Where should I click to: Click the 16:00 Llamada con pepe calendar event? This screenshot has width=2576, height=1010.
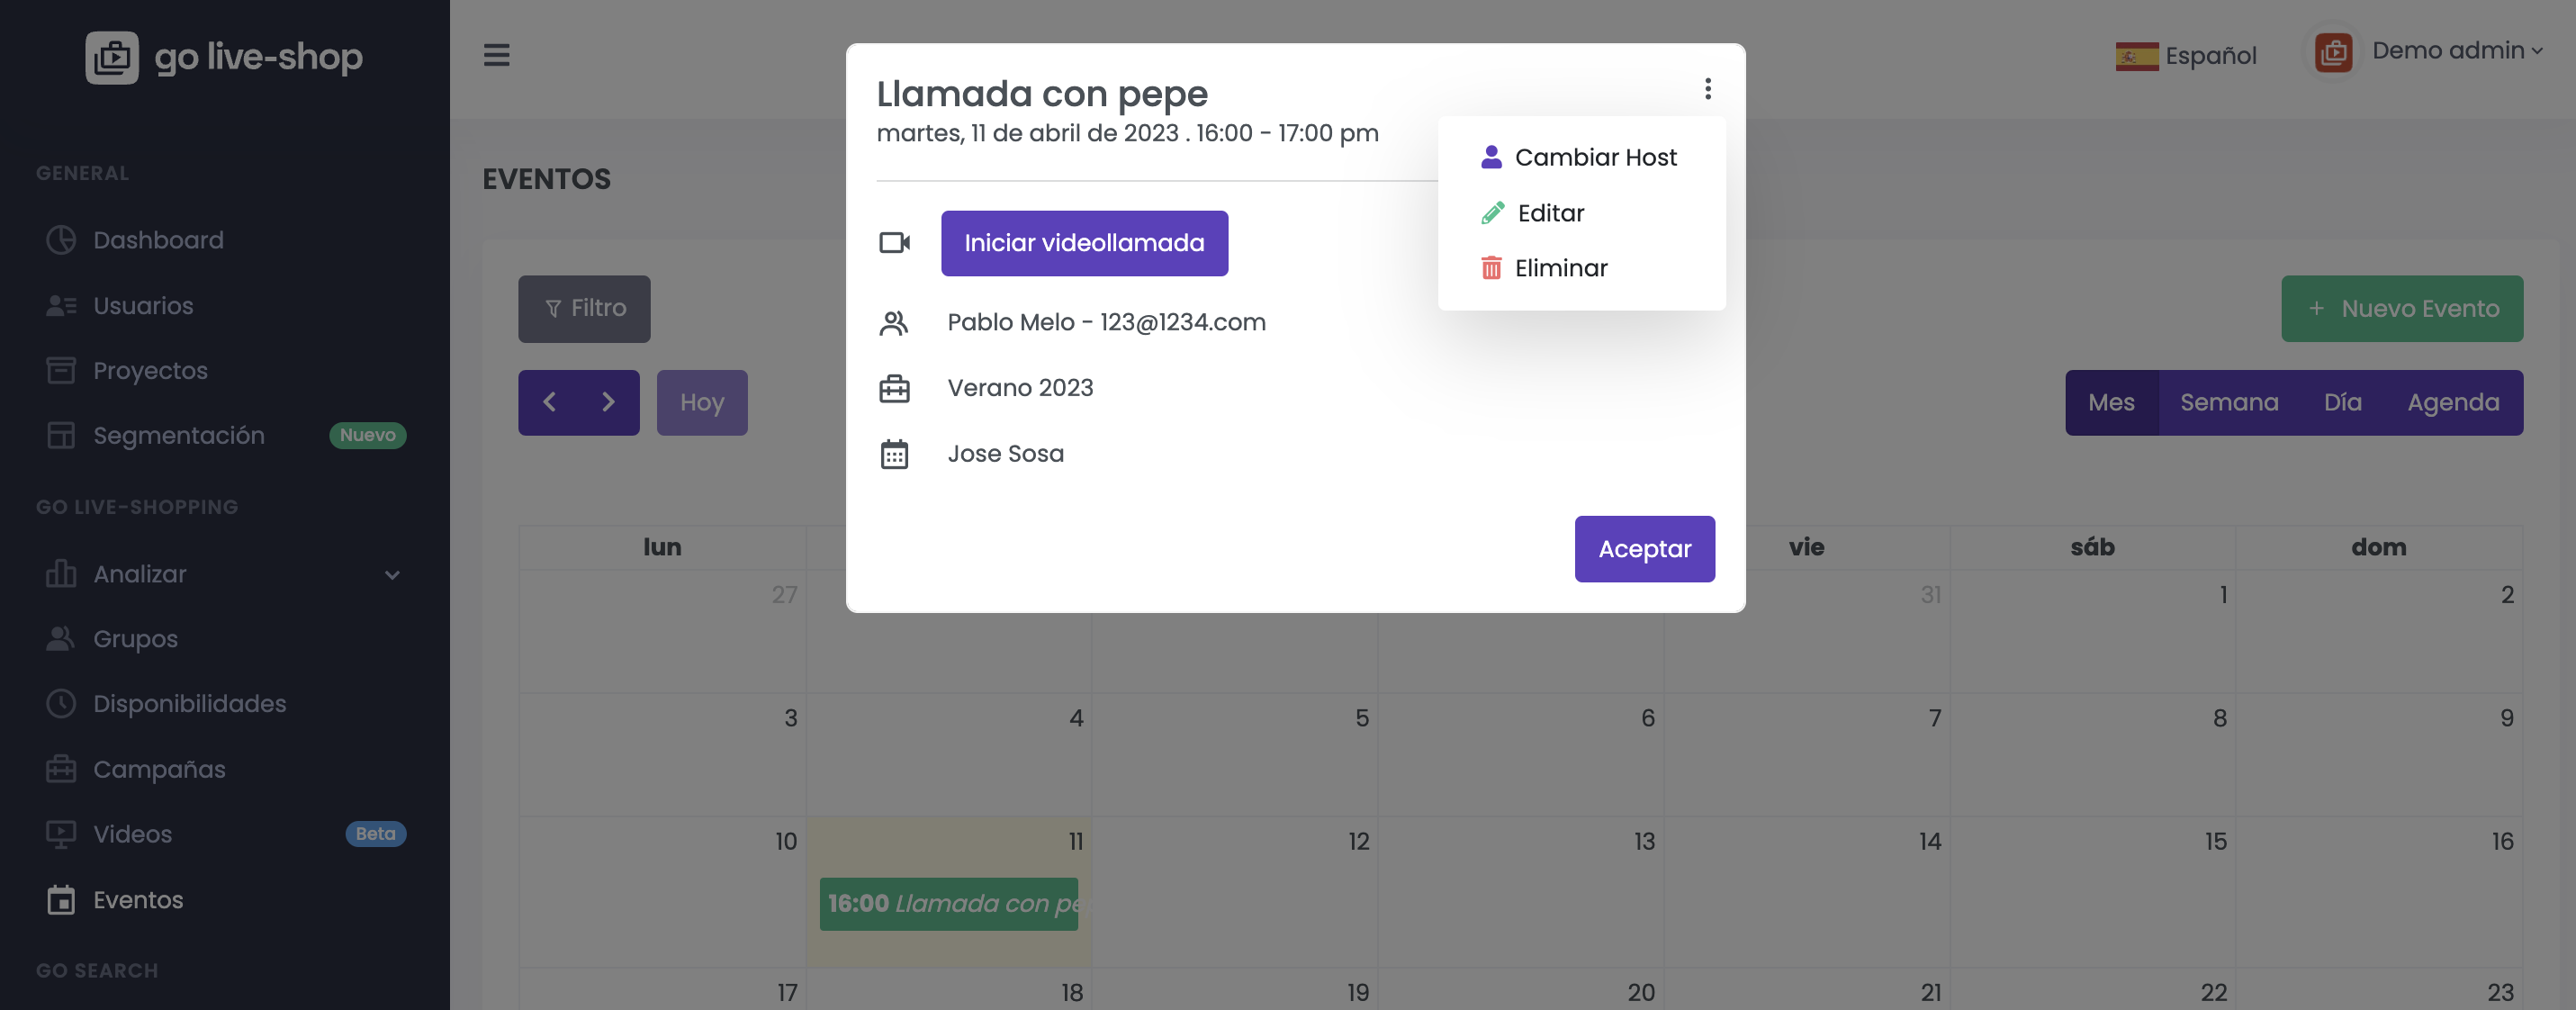click(948, 903)
